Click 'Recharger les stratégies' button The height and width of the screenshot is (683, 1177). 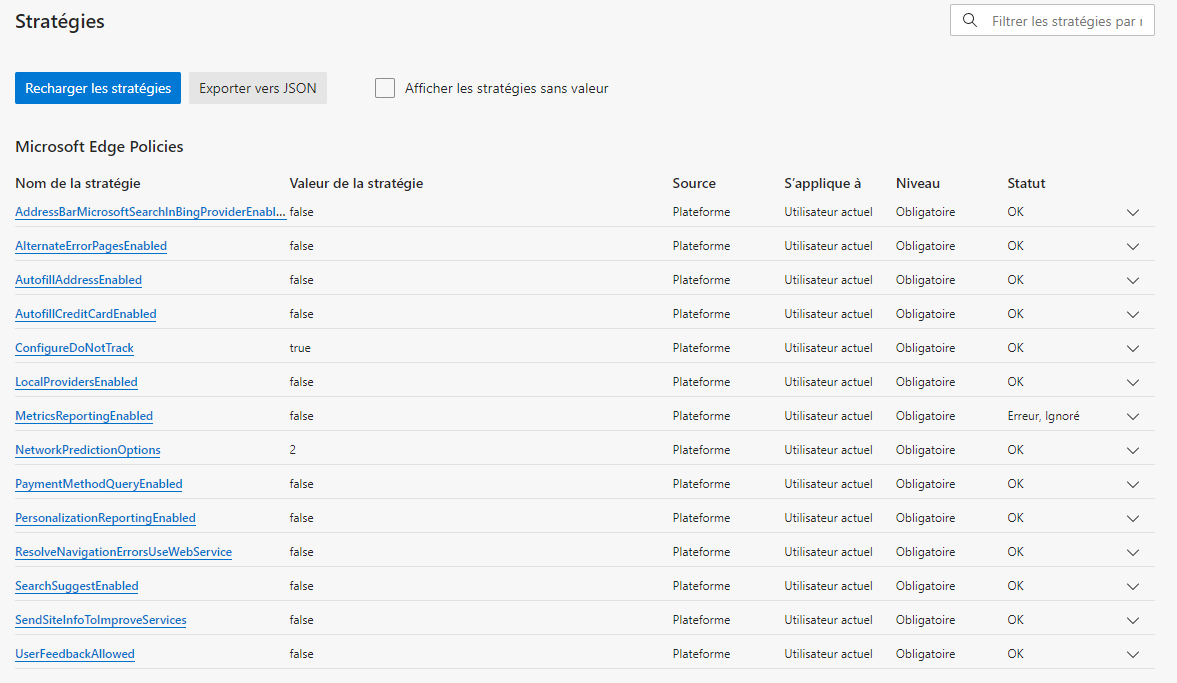[98, 88]
